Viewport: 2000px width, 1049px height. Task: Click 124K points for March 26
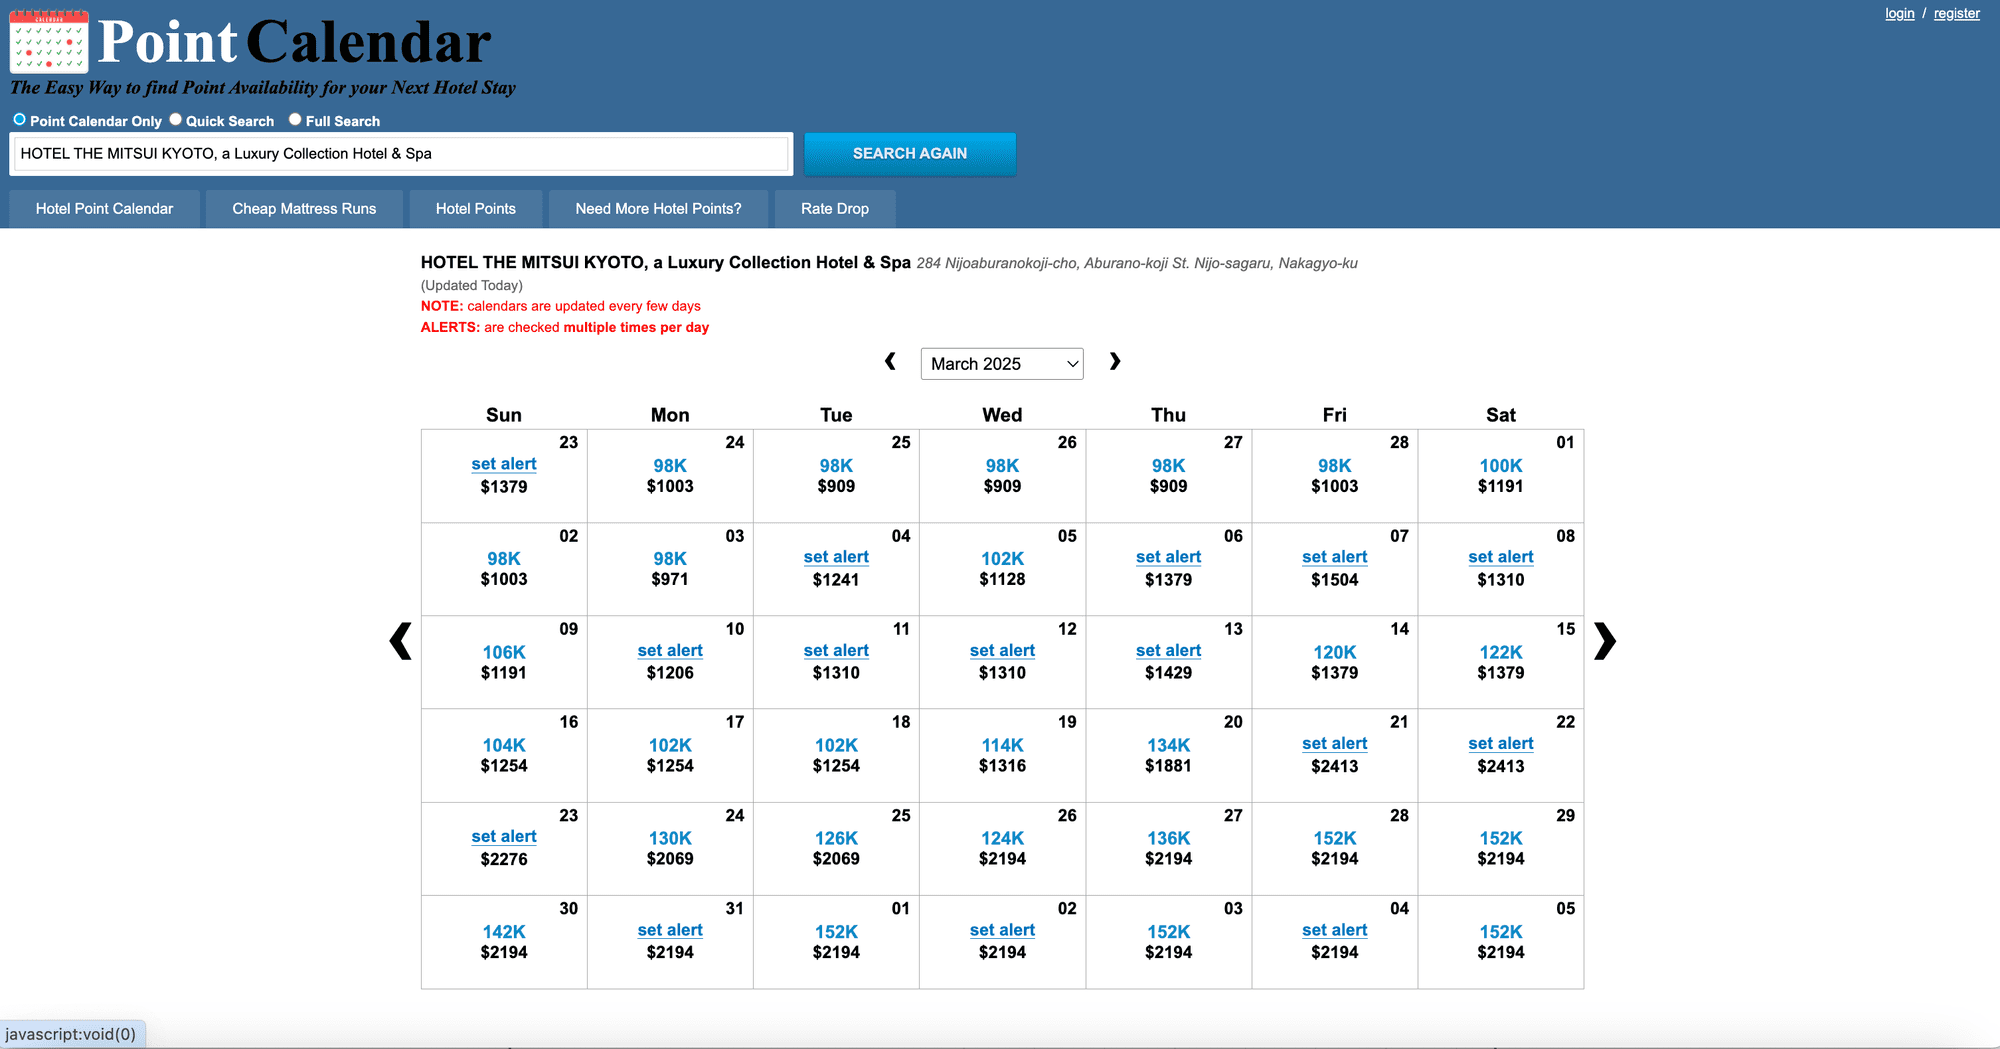point(1002,838)
